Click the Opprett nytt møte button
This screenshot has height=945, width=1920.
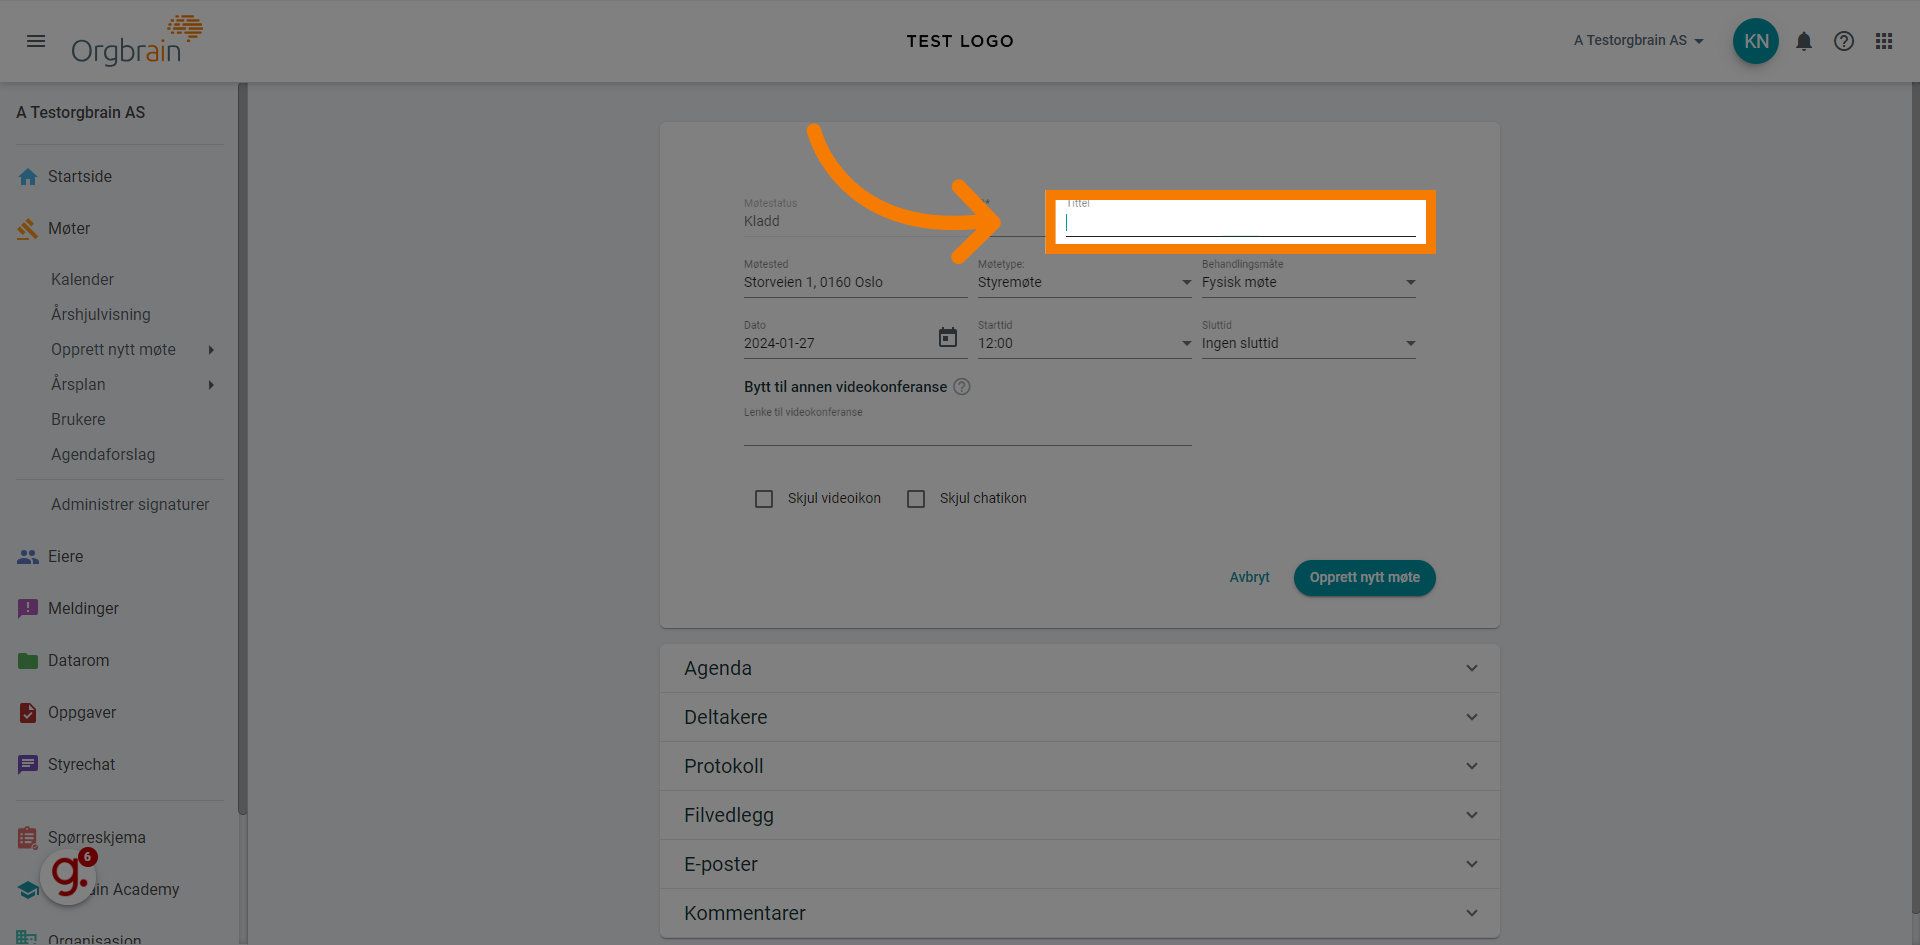pyautogui.click(x=1364, y=578)
